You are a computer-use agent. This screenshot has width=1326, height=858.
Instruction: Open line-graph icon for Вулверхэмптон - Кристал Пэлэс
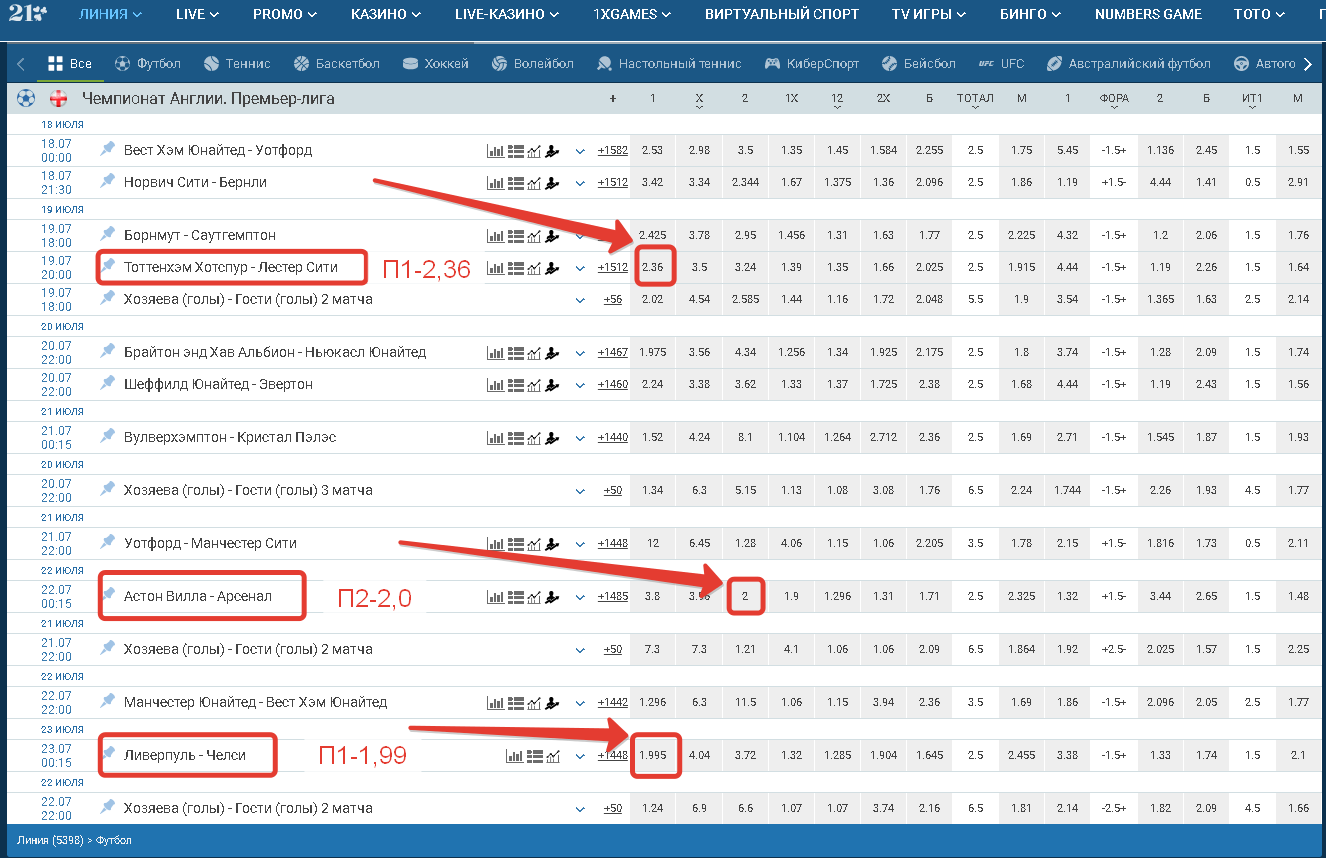[x=534, y=438]
